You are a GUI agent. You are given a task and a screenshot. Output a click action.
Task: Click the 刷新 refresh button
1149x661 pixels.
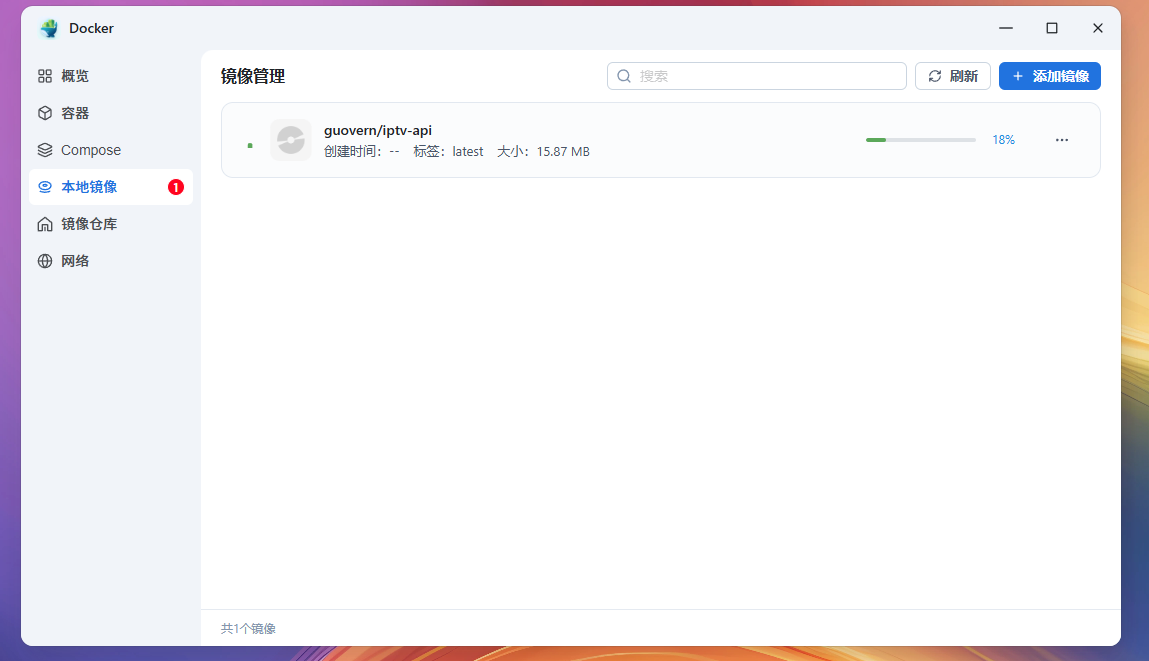[x=953, y=76]
